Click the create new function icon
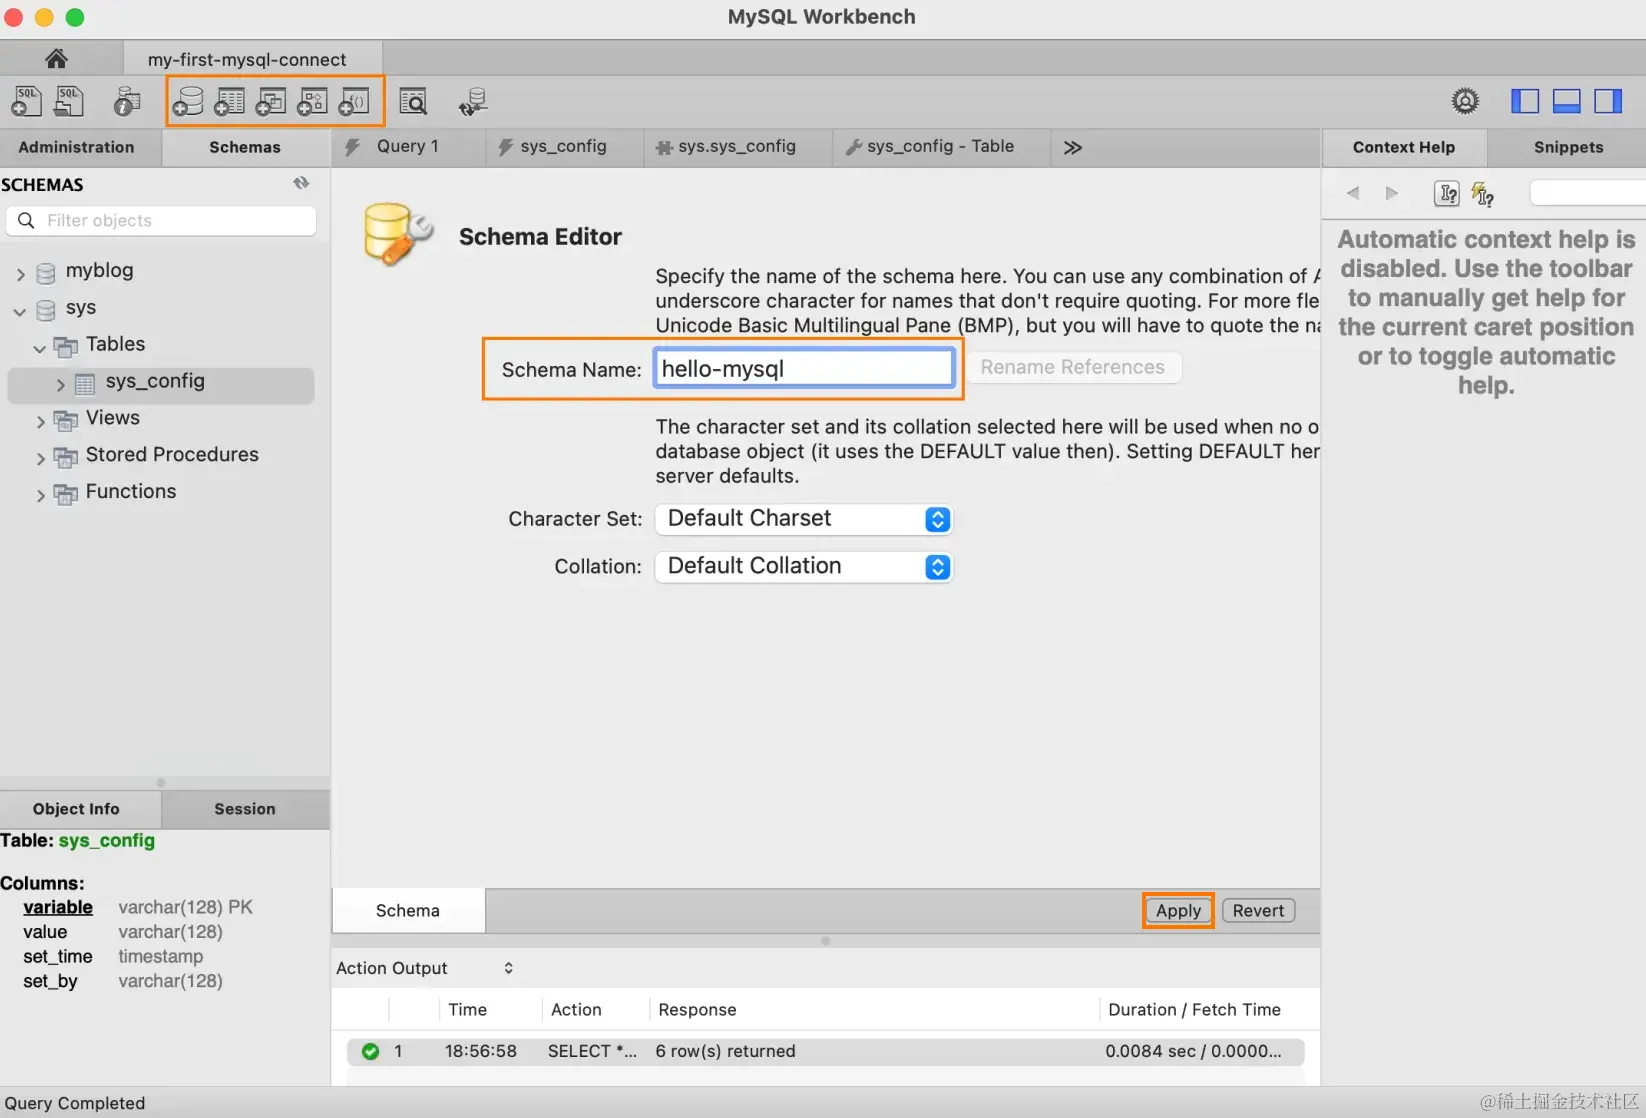Image resolution: width=1646 pixels, height=1118 pixels. [354, 101]
